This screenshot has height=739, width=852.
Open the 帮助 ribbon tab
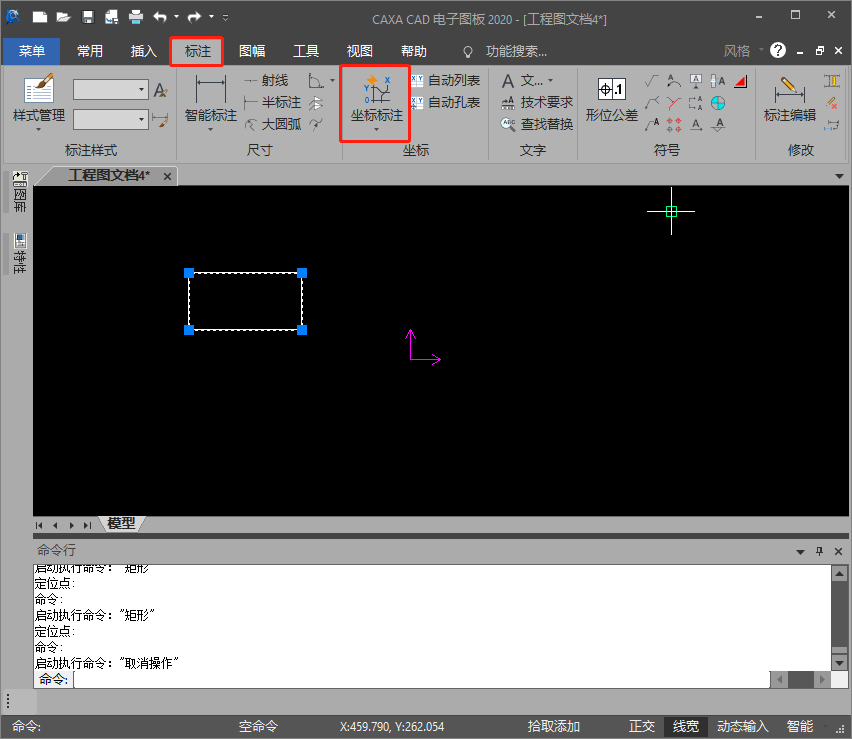(414, 51)
